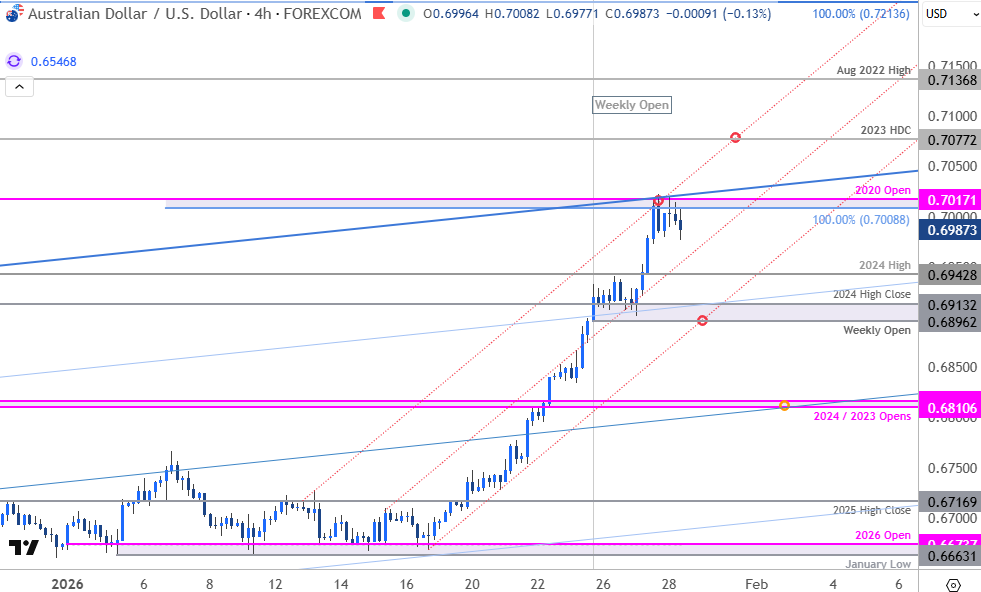Click the TradingView logo
The image size is (981, 592).
tap(23, 548)
